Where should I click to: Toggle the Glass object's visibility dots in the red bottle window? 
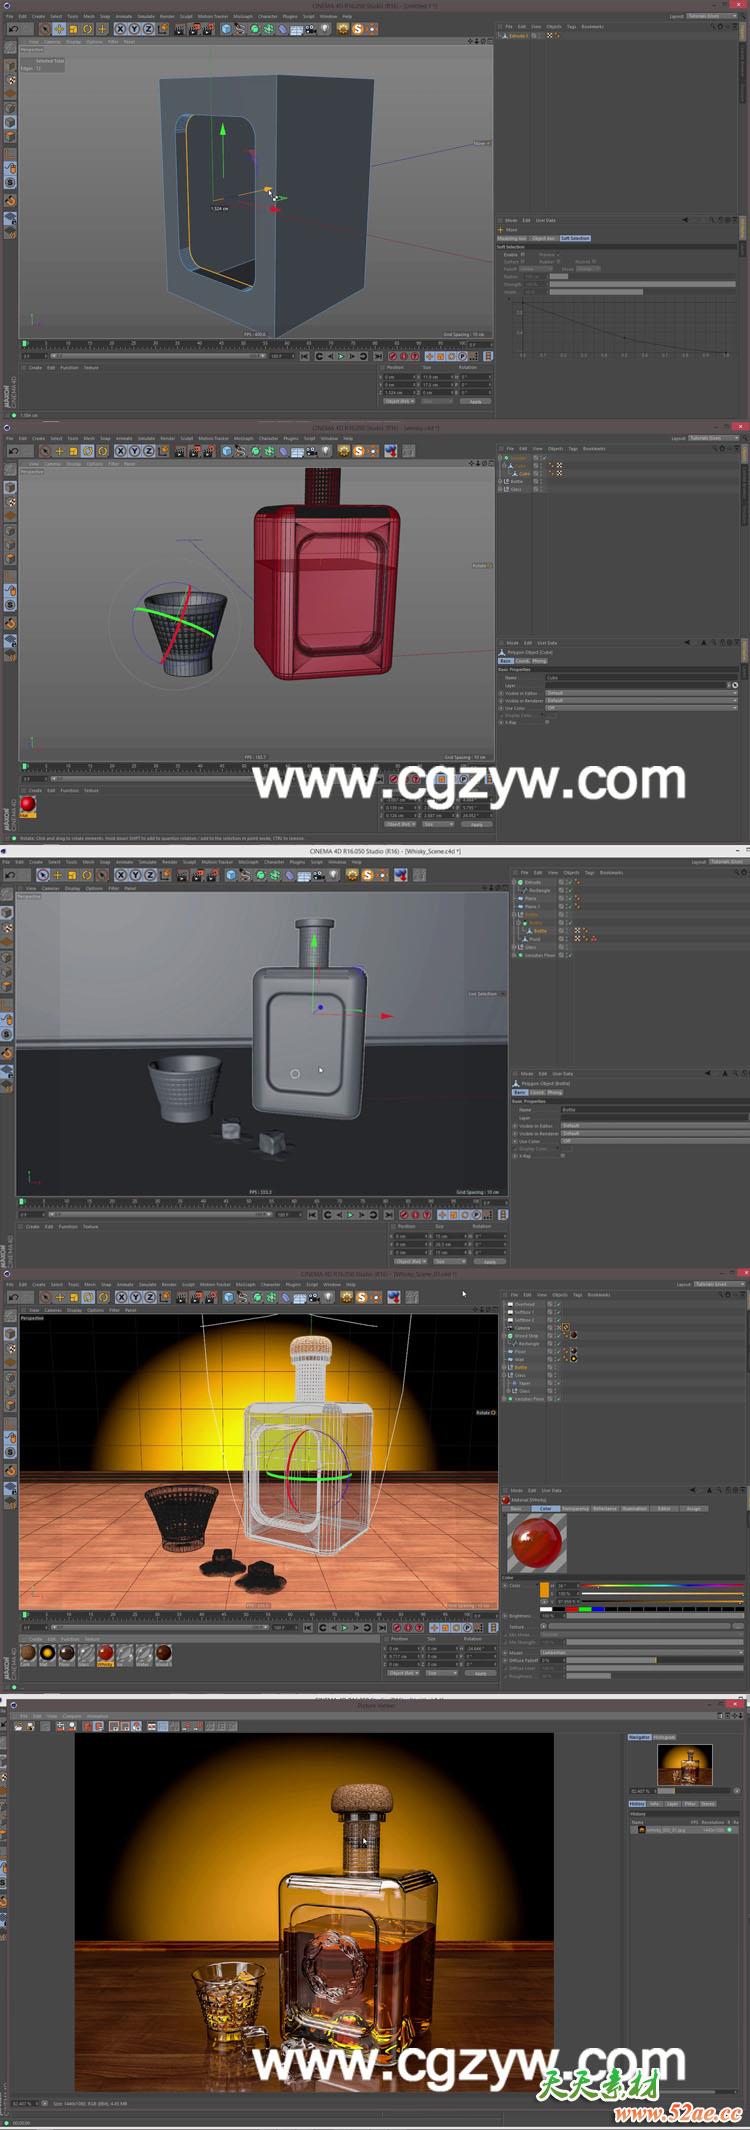541,489
